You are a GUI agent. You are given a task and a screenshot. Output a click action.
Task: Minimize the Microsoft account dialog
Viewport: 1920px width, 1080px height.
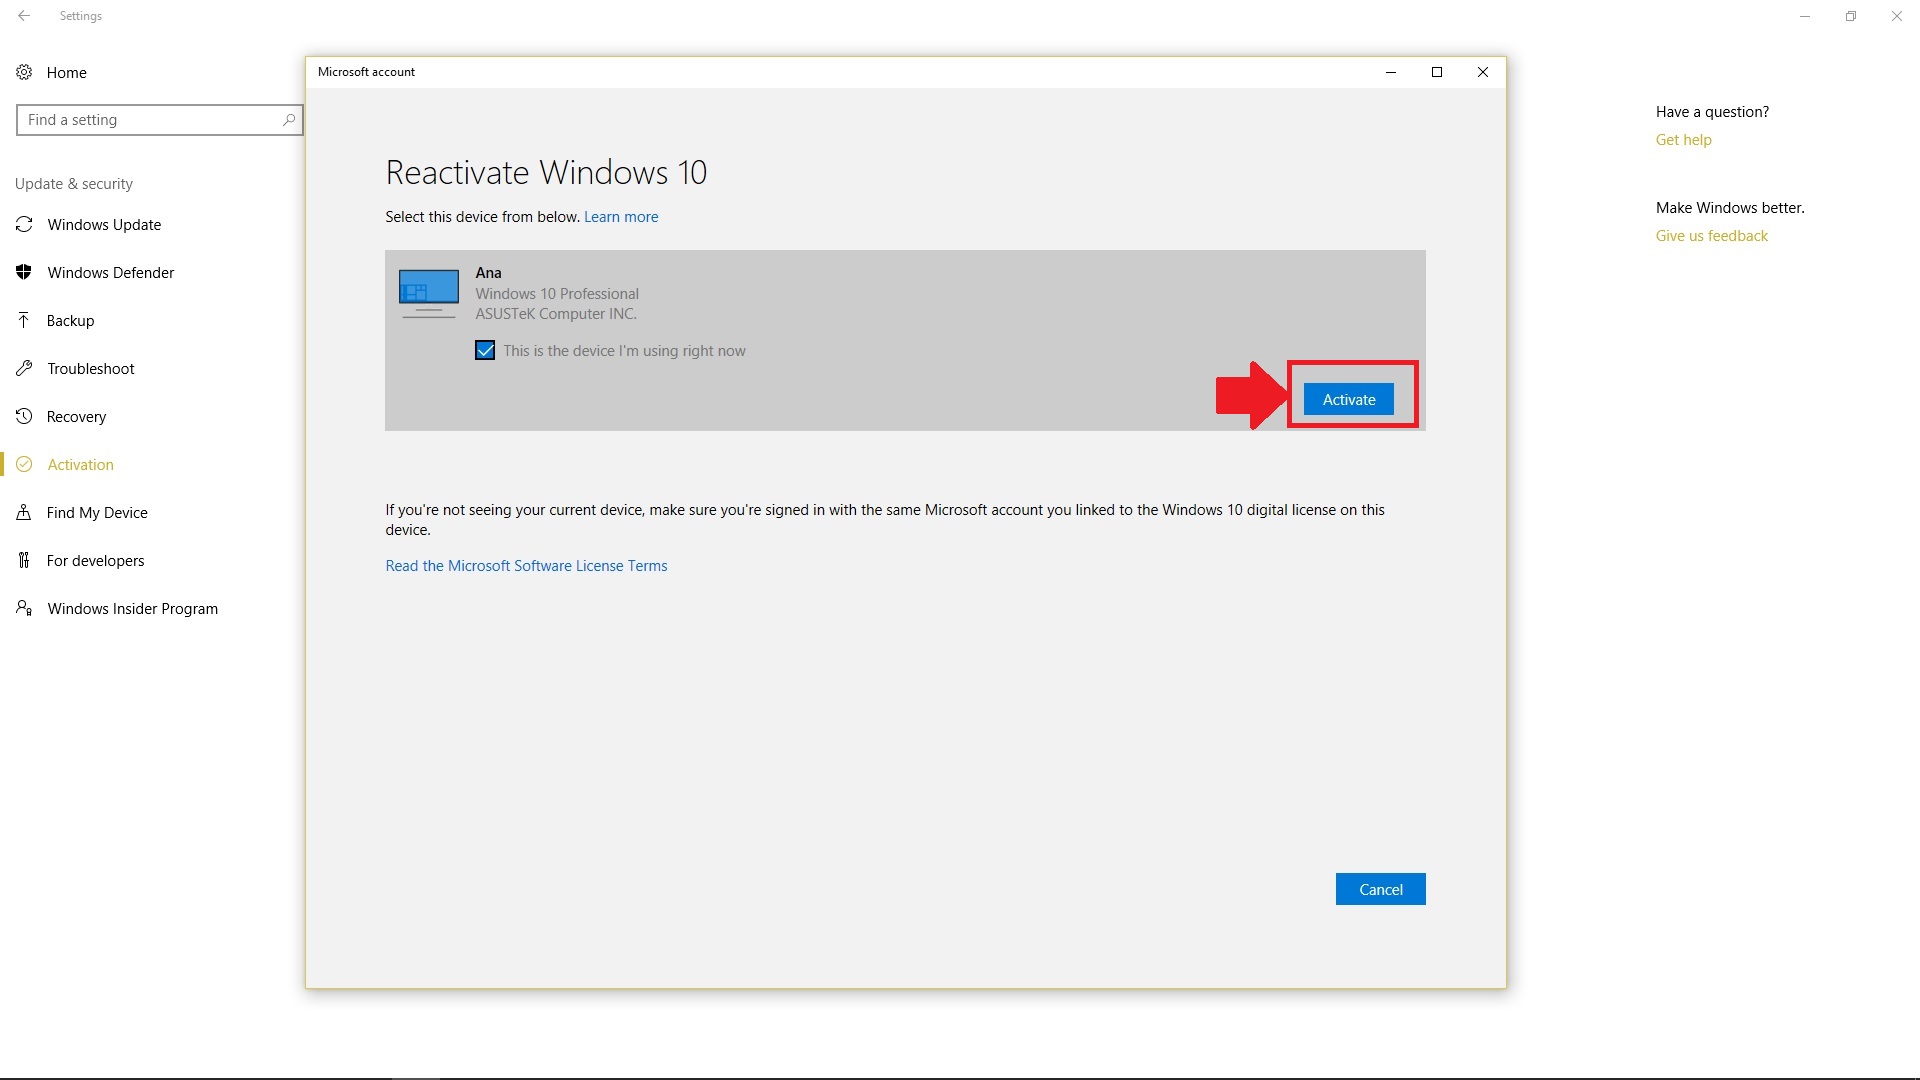1391,72
